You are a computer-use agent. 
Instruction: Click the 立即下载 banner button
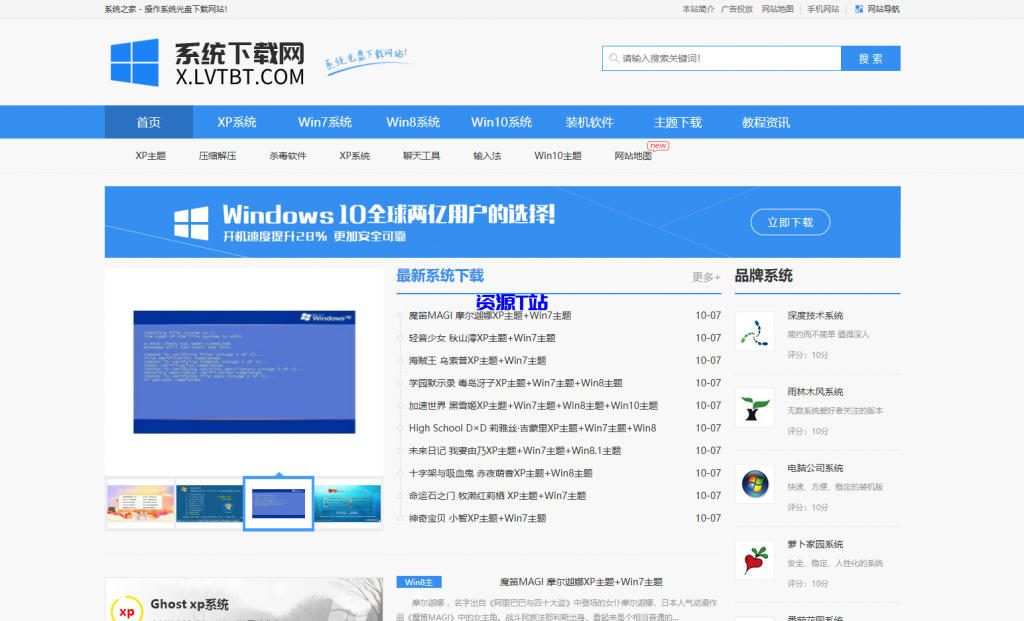pyautogui.click(x=790, y=222)
